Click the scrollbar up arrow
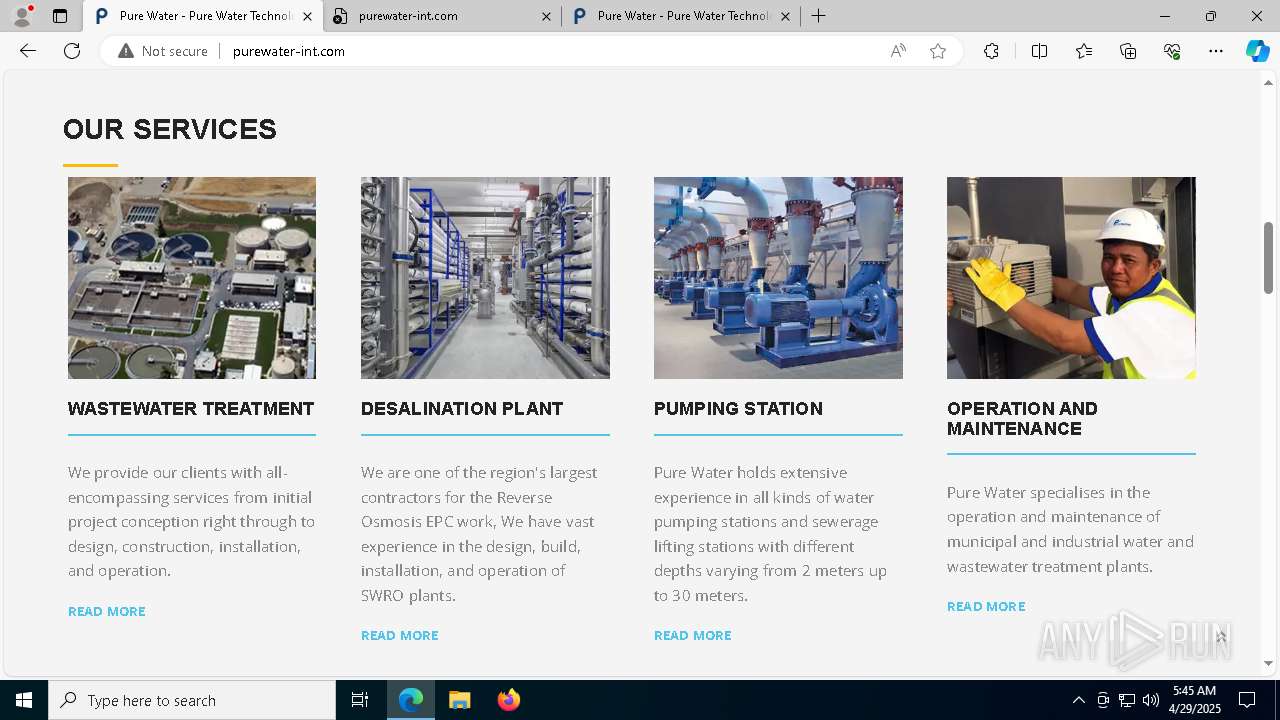1280x720 pixels. 1269,82
